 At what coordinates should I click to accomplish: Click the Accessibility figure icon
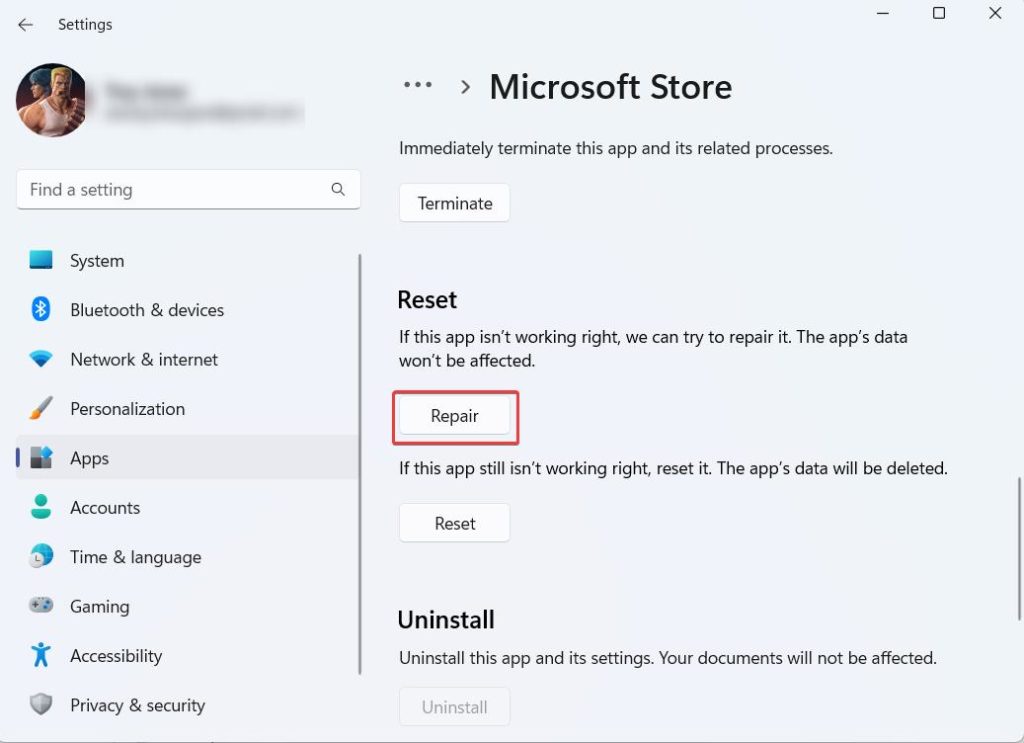41,656
